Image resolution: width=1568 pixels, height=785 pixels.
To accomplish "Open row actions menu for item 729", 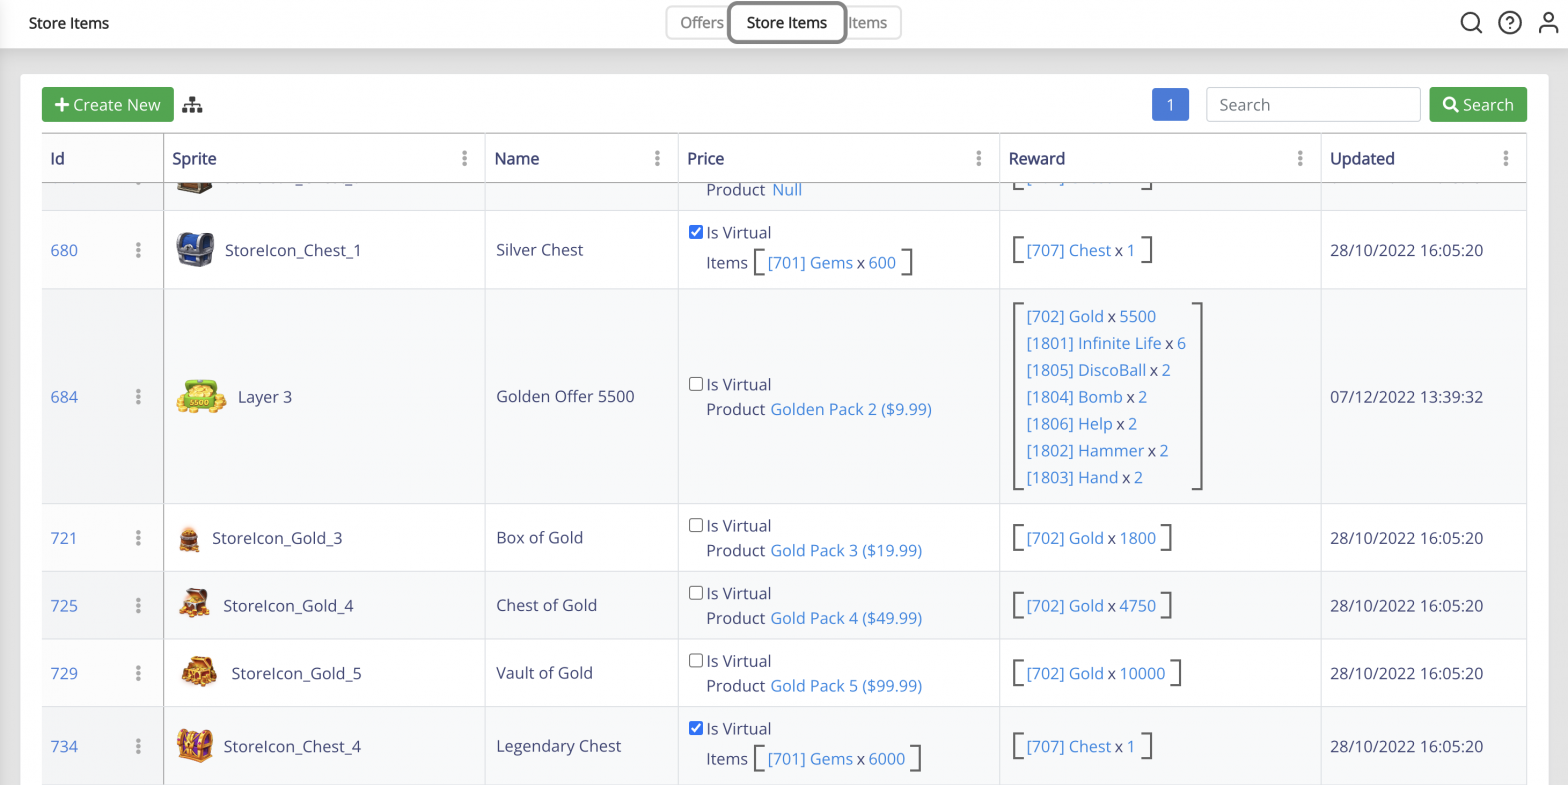I will 138,673.
